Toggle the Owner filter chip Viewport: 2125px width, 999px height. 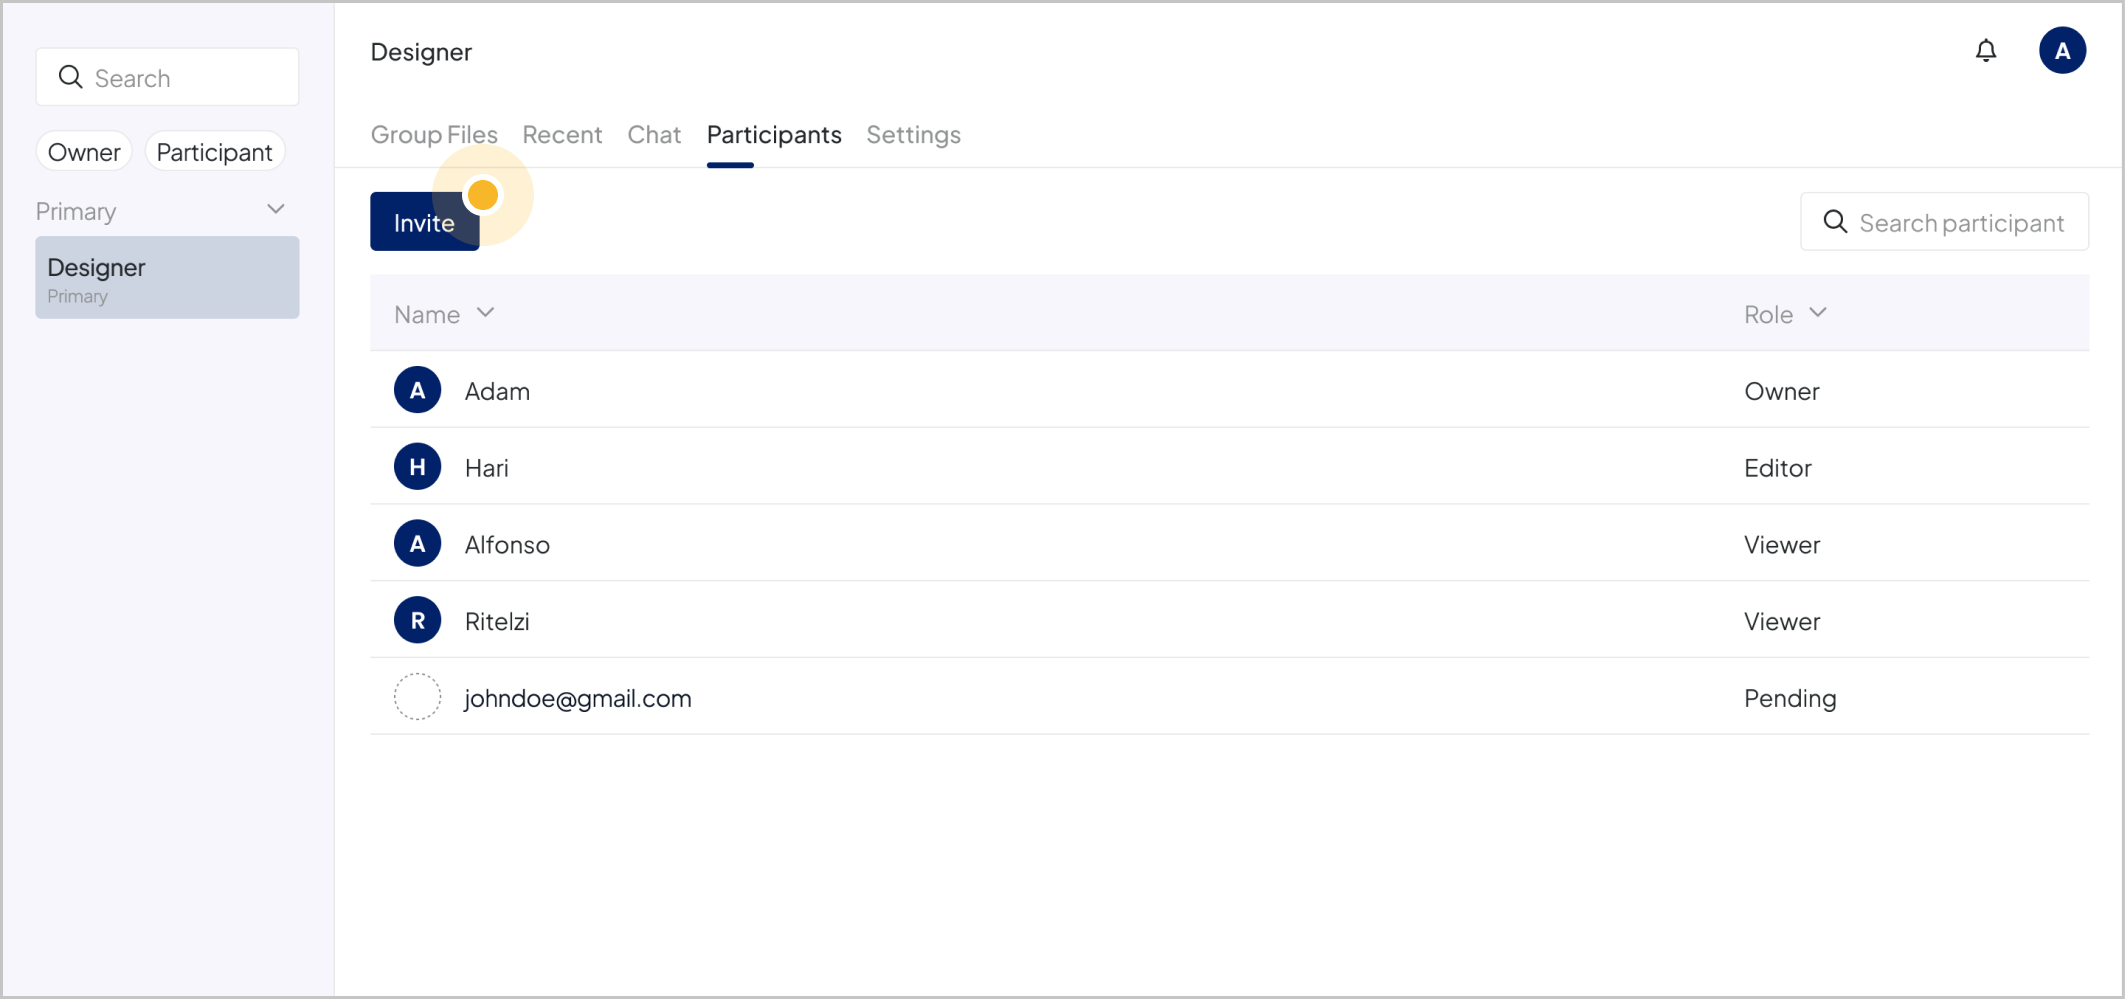84,152
